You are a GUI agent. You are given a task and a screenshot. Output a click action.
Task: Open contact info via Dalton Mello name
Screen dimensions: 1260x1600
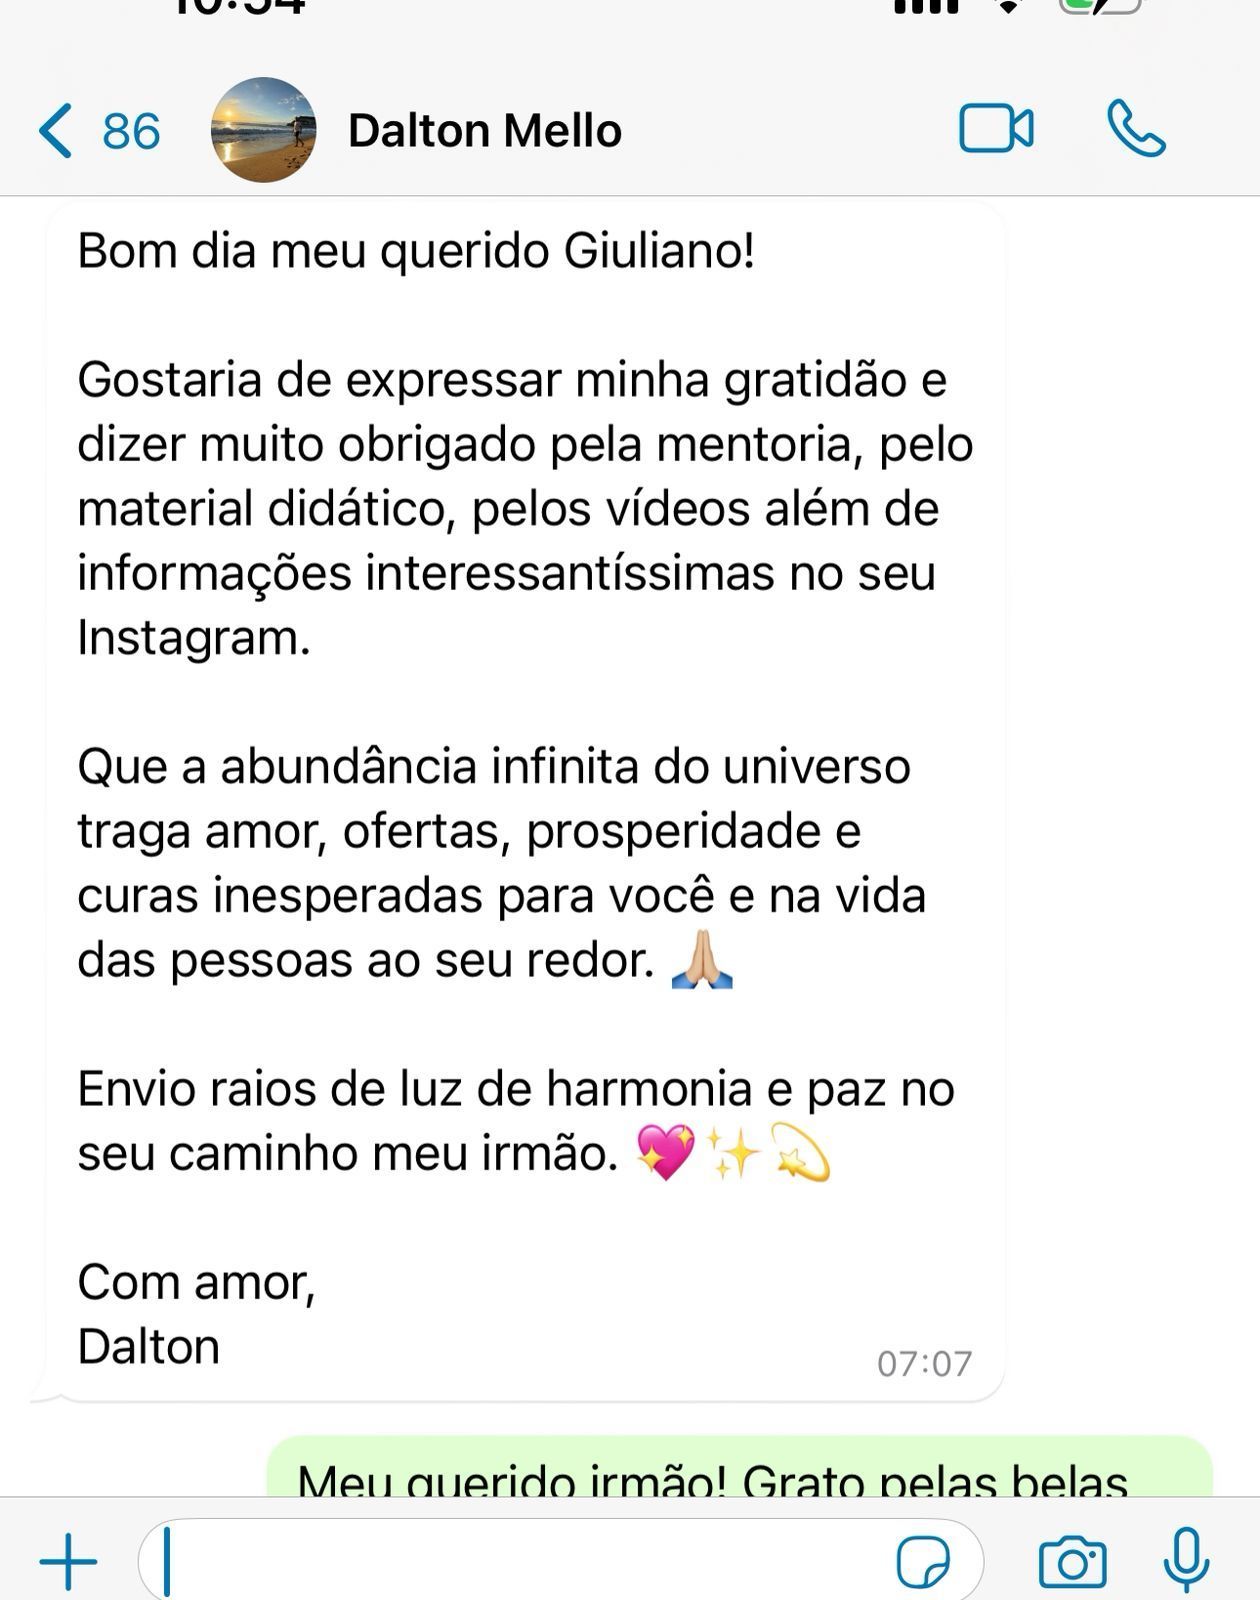pos(485,131)
